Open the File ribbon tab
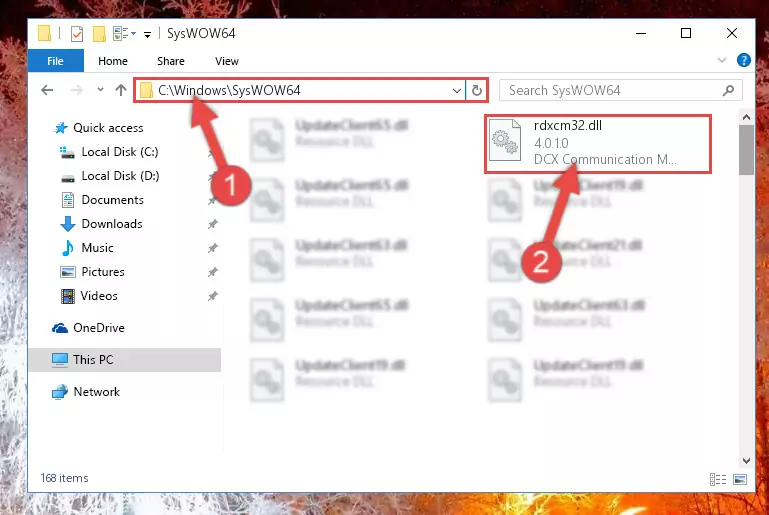 (55, 61)
